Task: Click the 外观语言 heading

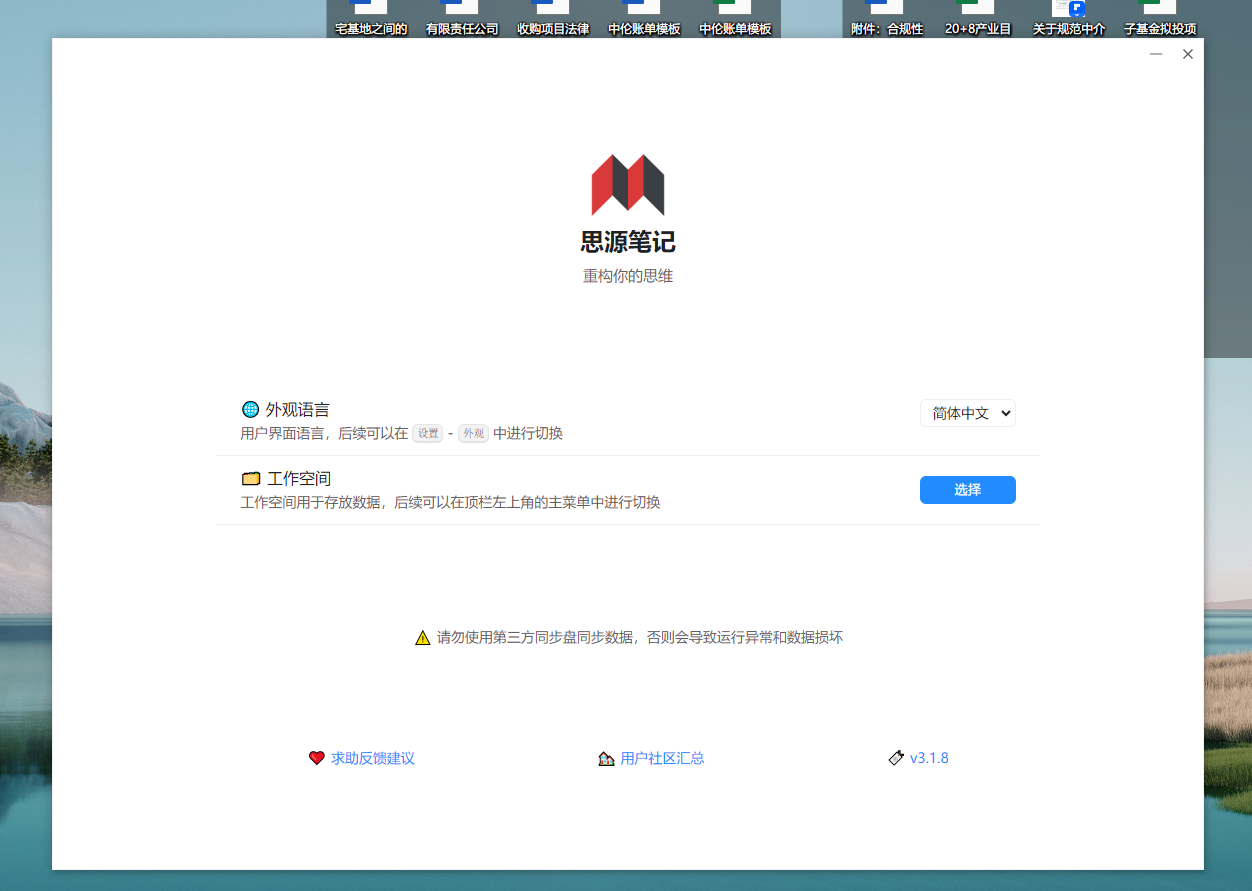Action: [x=298, y=410]
